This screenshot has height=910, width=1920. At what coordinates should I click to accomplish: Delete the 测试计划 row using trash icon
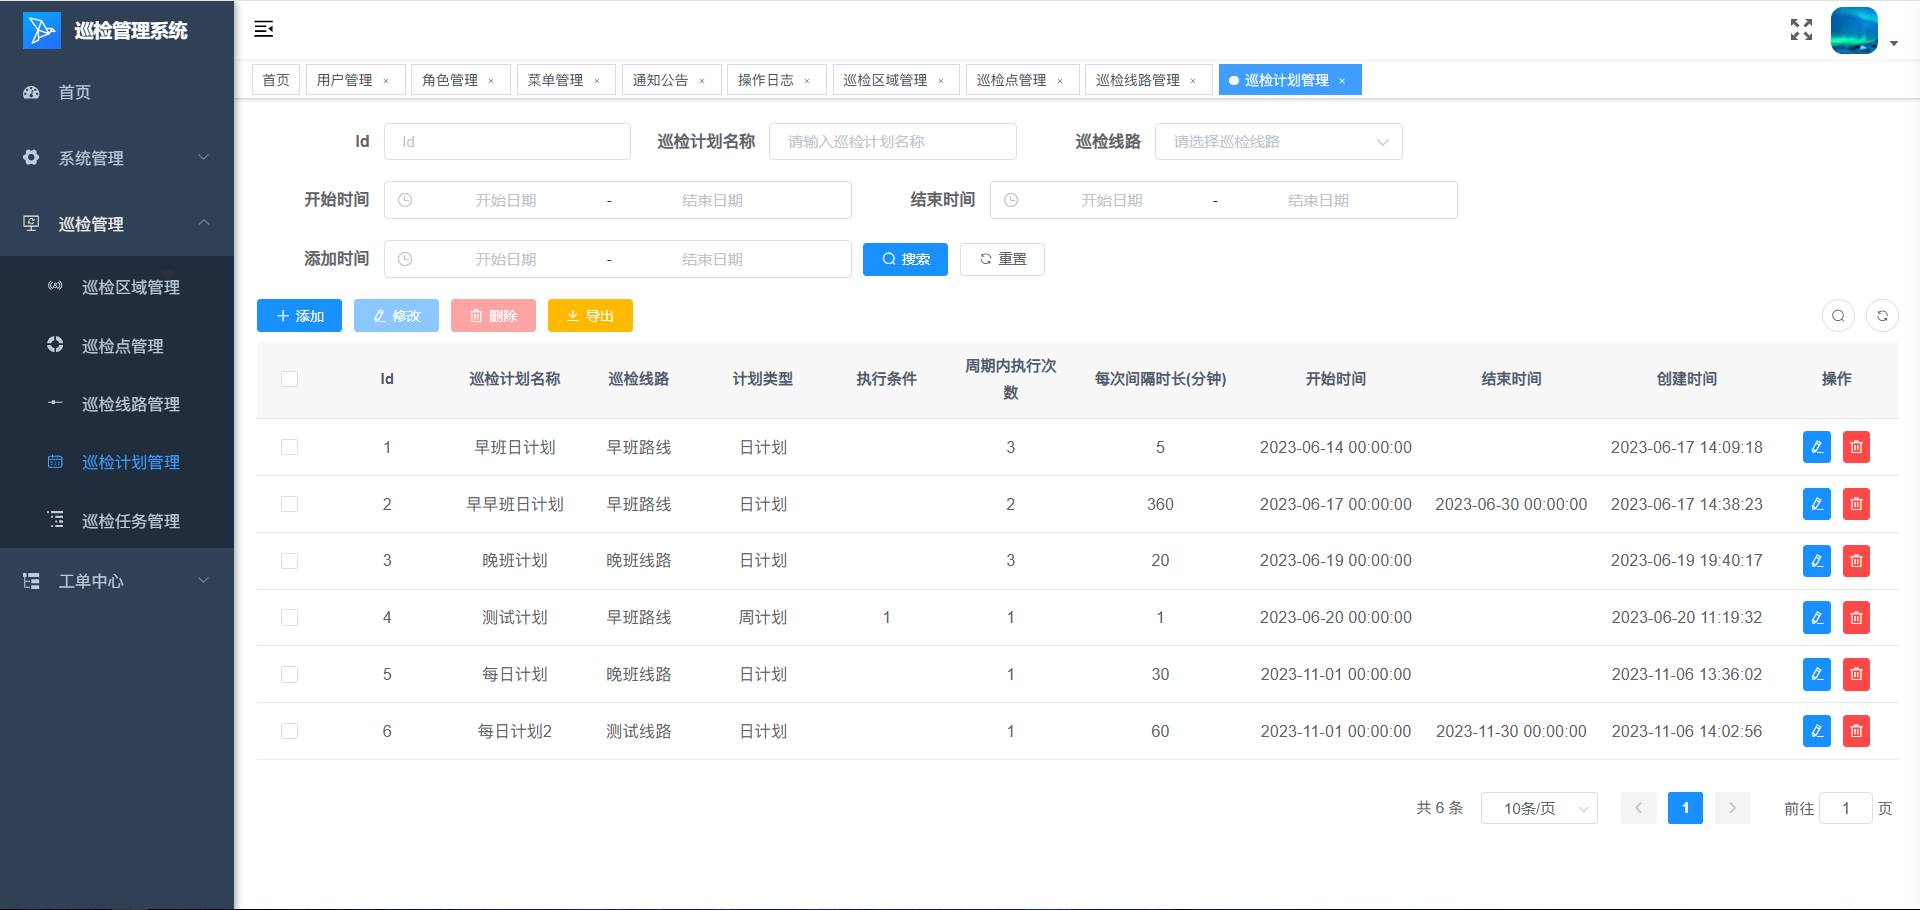(1856, 618)
